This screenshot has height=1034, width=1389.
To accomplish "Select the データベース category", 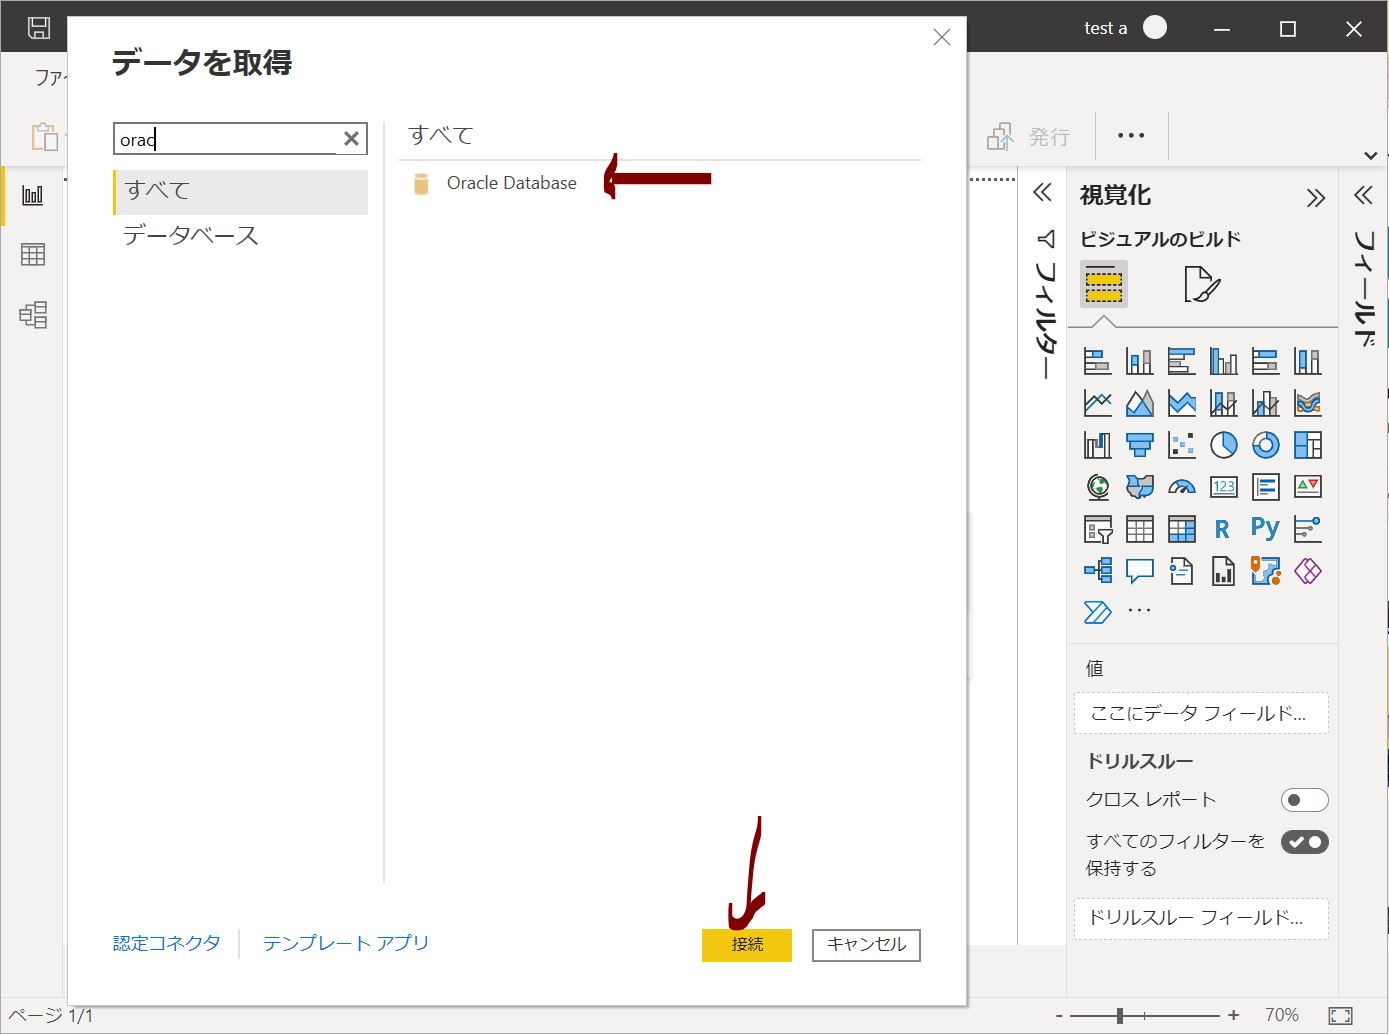I will click(x=191, y=236).
